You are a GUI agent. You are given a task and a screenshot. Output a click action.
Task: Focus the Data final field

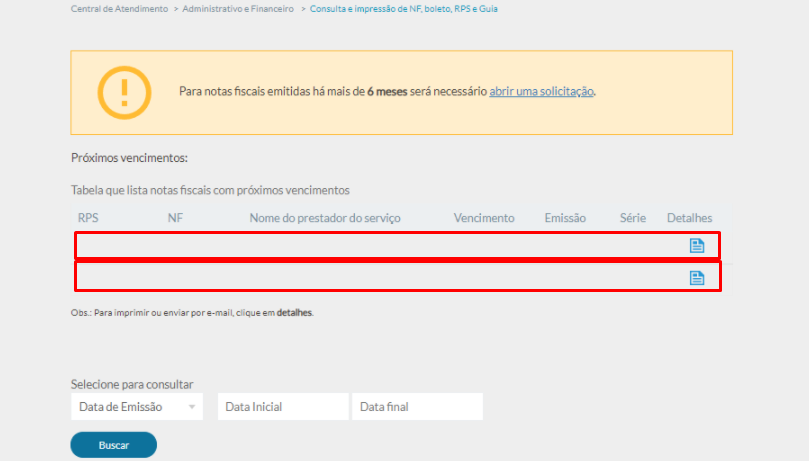[x=416, y=407]
